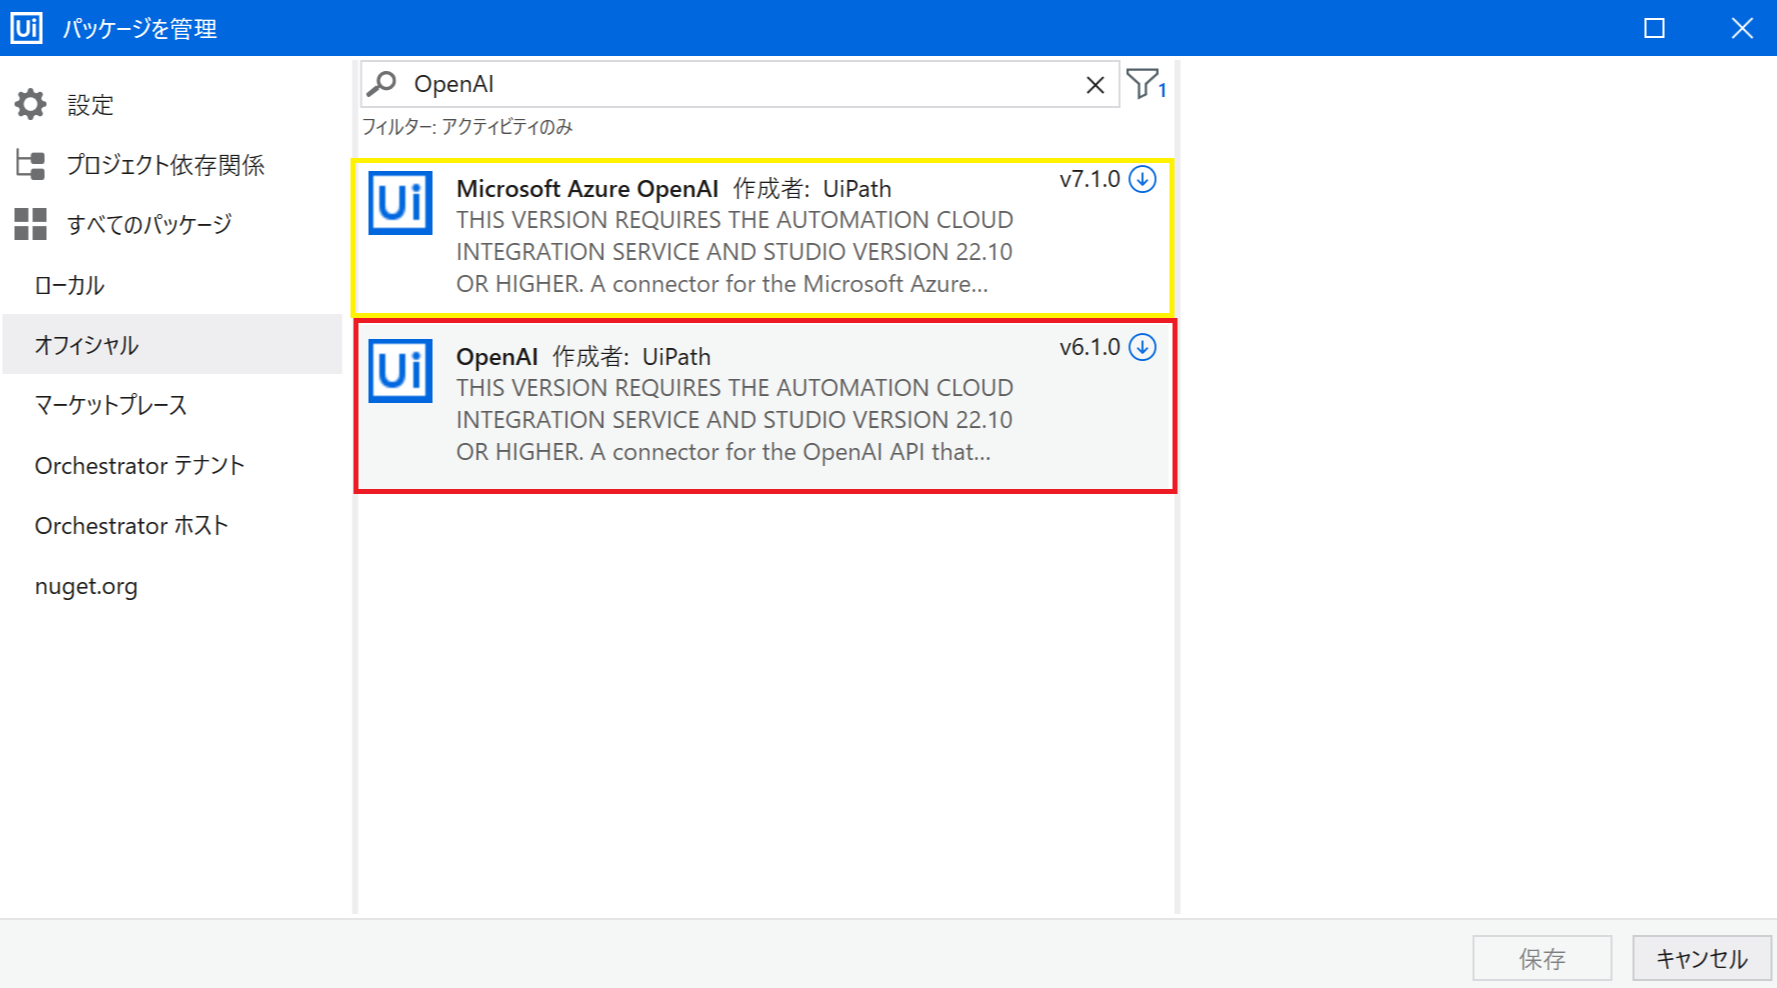The width and height of the screenshot is (1777, 988).
Task: Open the package filter funnel
Action: pyautogui.click(x=1145, y=84)
